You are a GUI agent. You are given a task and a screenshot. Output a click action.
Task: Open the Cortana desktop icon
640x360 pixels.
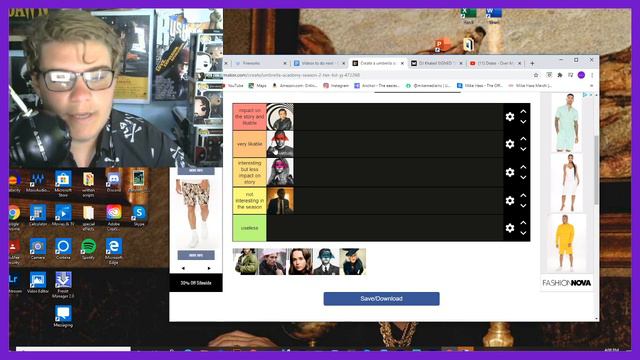click(63, 249)
